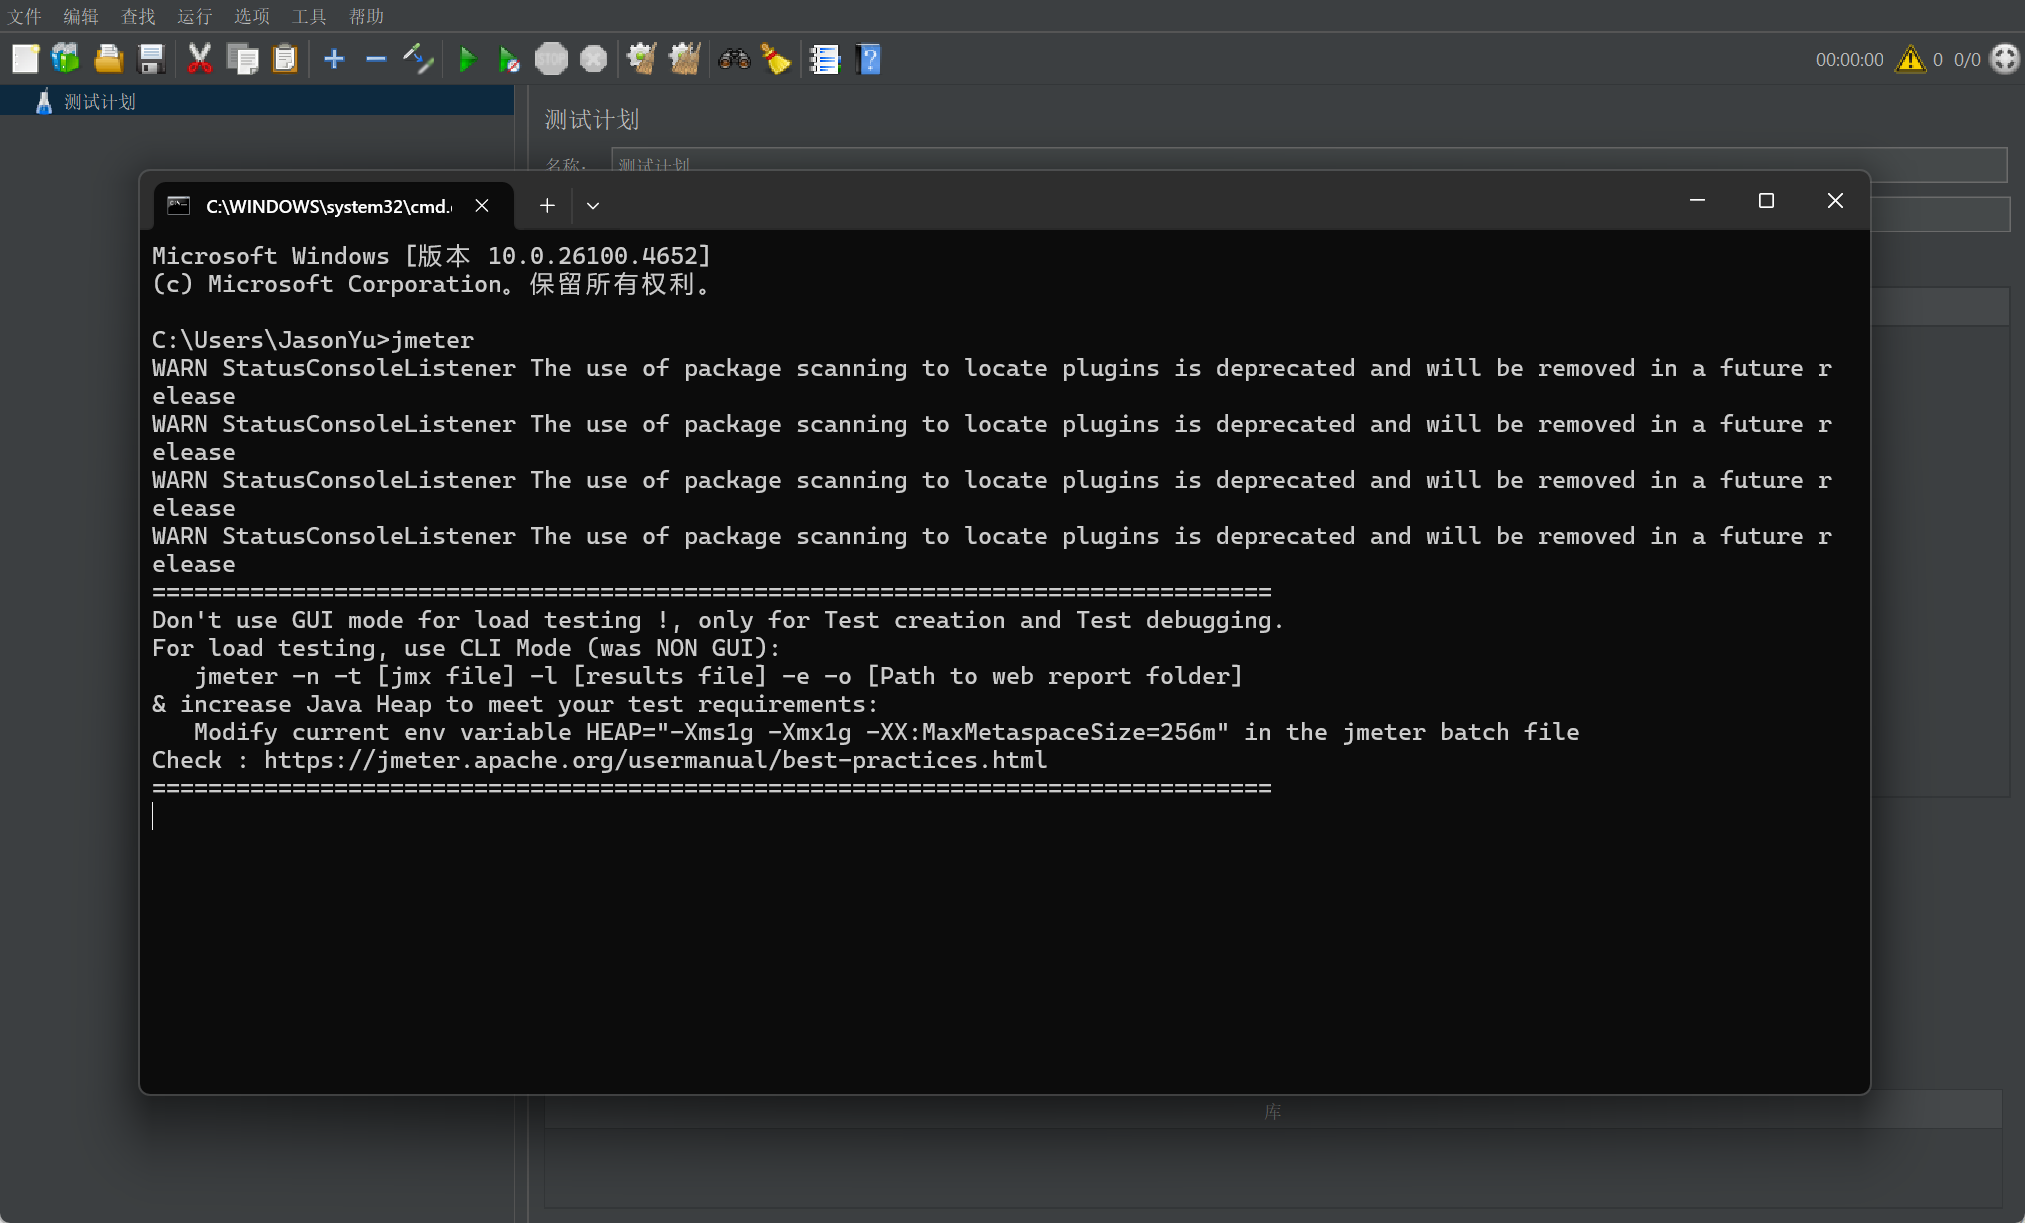Click the 库 table header
Screen dimensions: 2025x1223
[1272, 1111]
